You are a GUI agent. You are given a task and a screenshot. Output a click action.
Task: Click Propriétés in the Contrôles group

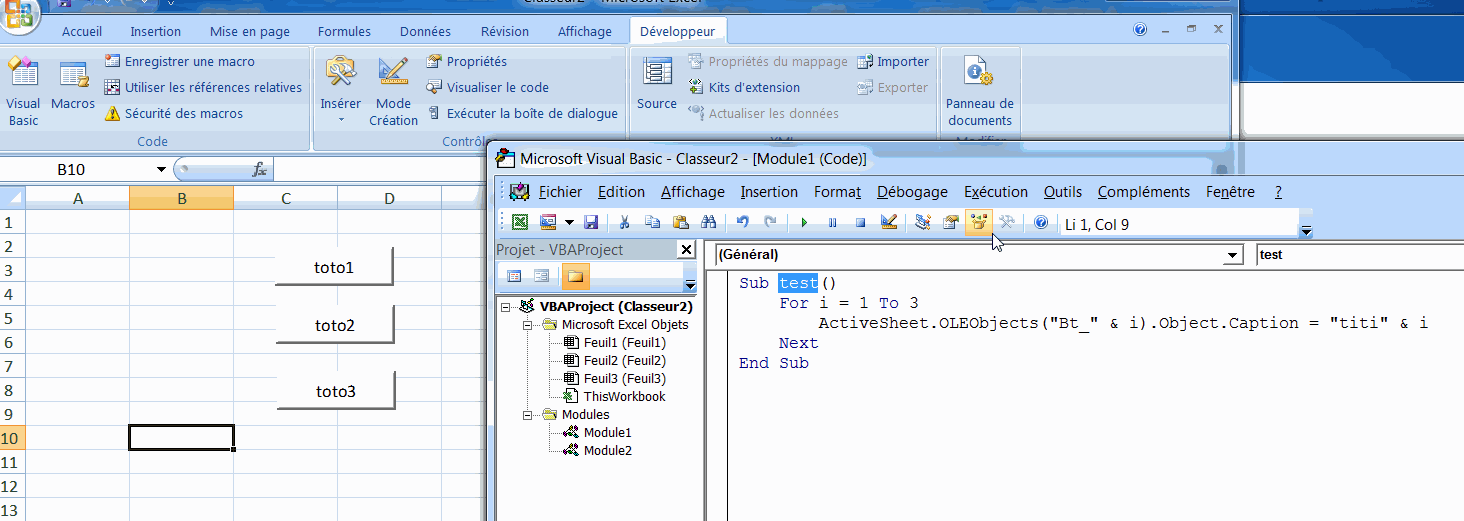[x=466, y=61]
